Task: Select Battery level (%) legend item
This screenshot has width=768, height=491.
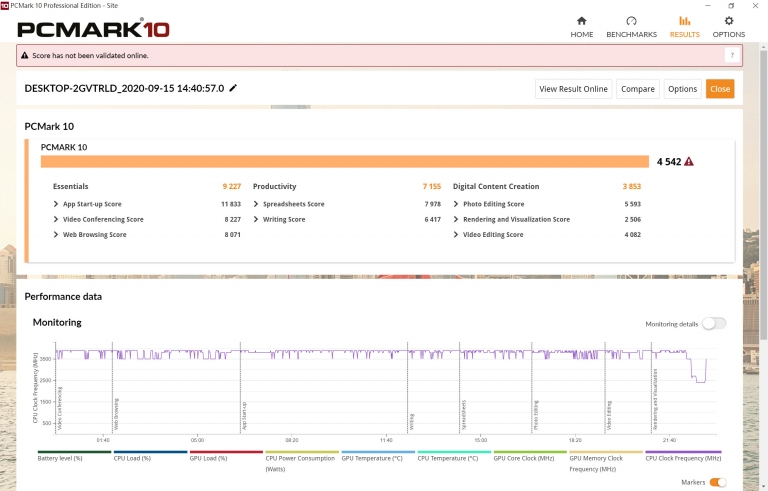Action: pos(74,457)
